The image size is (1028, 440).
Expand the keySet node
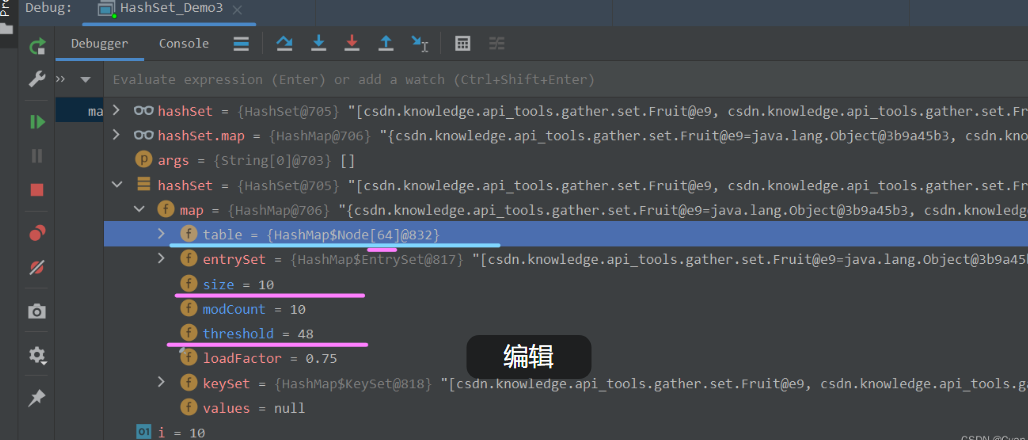click(161, 382)
